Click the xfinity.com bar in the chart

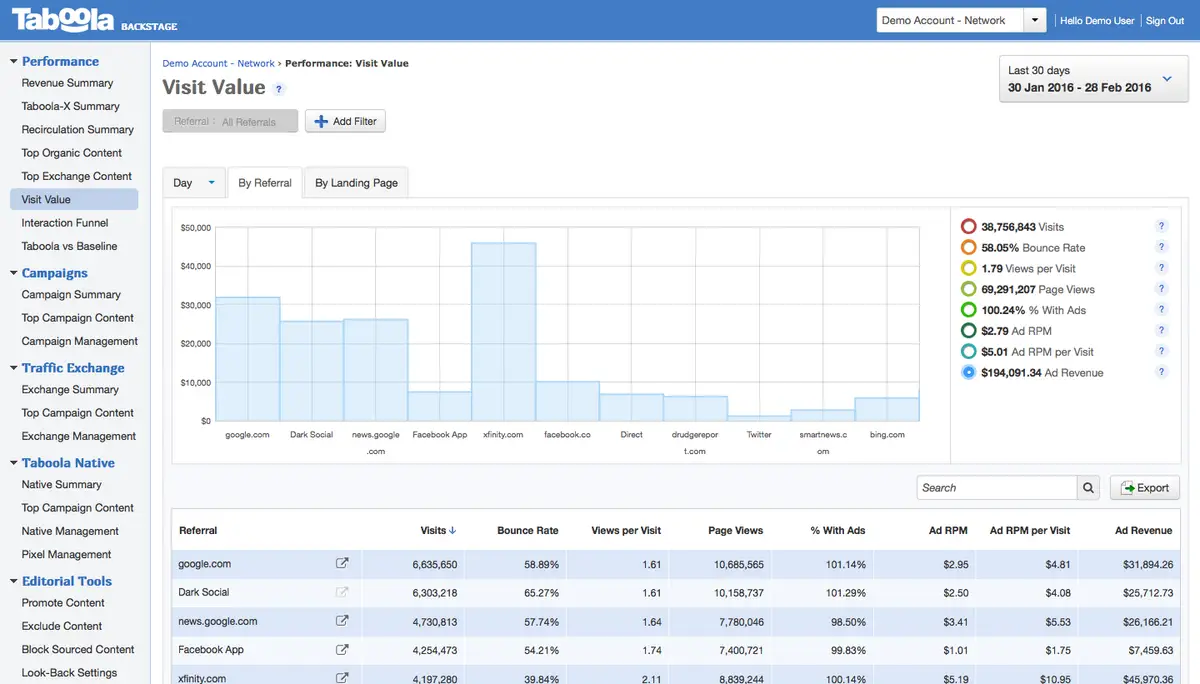click(x=503, y=331)
